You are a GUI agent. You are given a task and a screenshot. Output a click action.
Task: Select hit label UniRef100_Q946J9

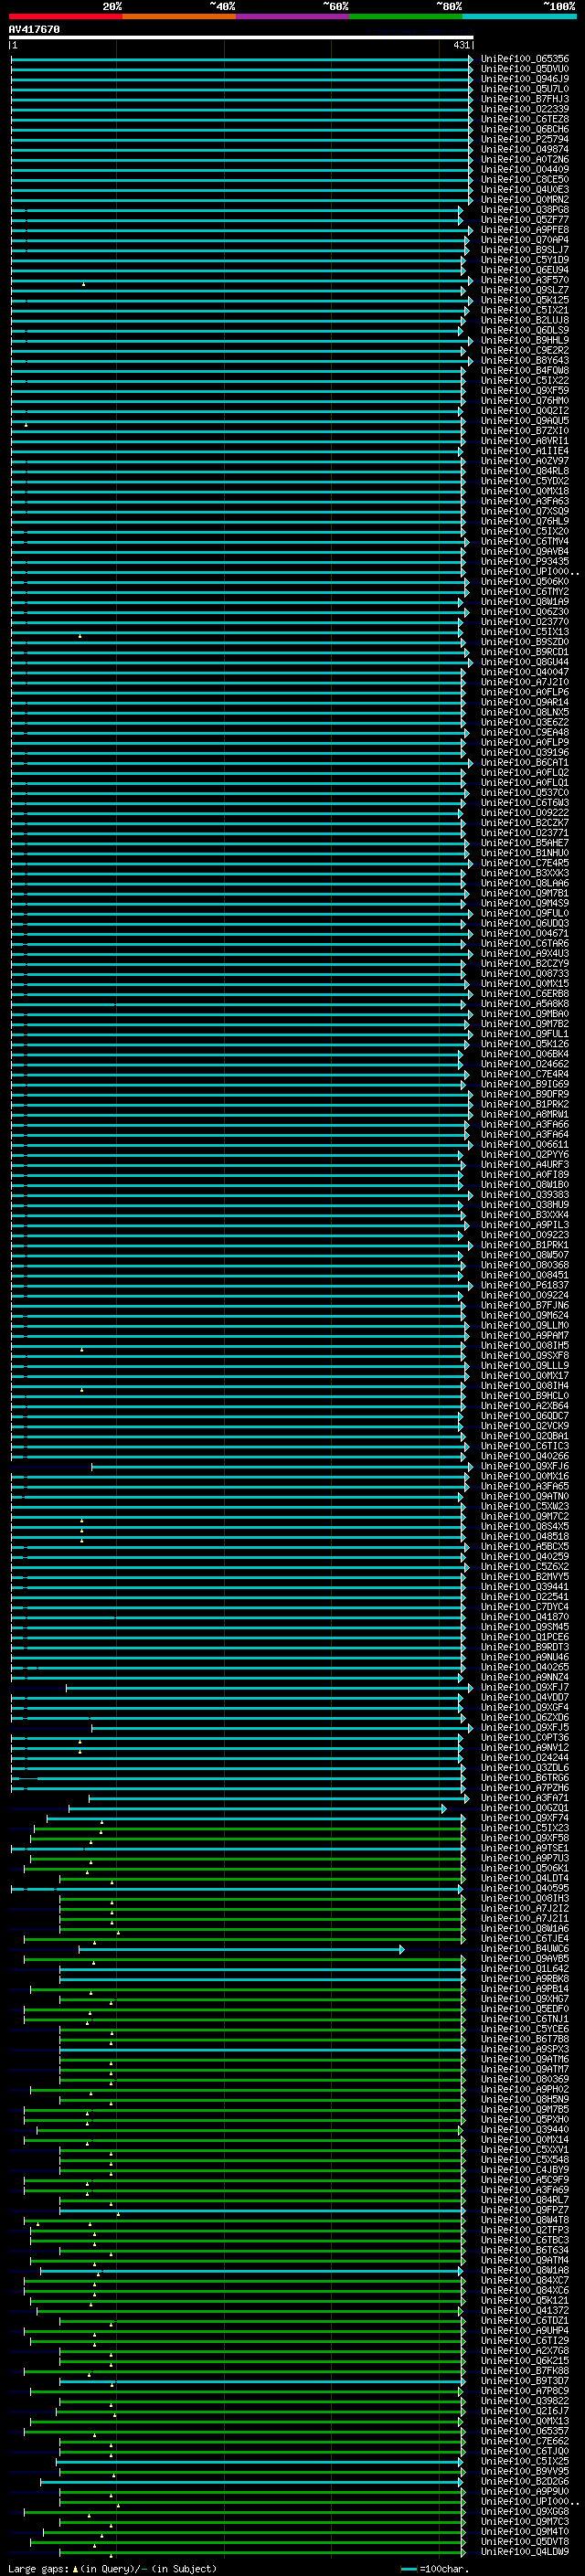(525, 79)
